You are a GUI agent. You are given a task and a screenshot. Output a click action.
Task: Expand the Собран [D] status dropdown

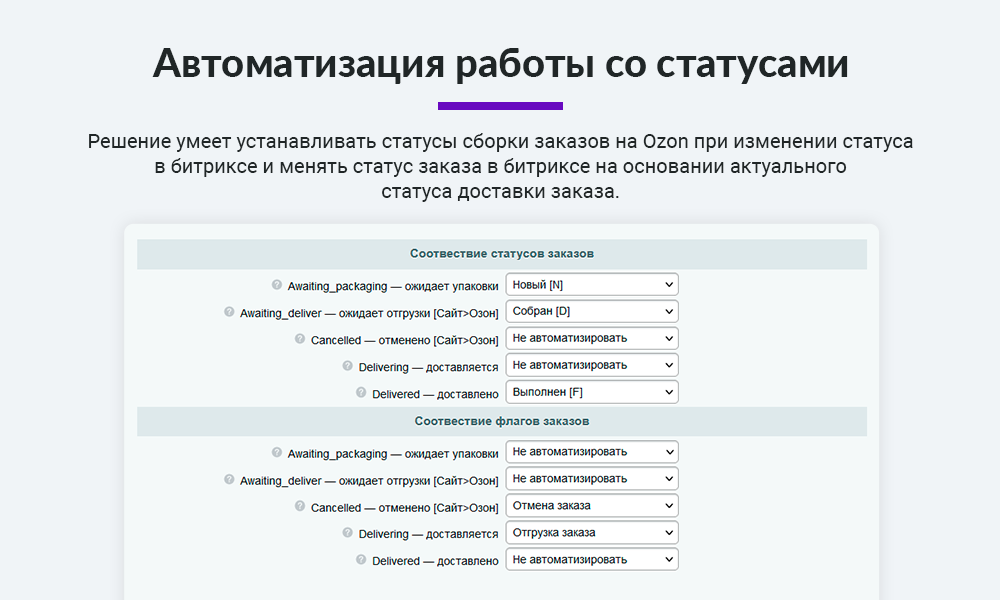tap(591, 311)
